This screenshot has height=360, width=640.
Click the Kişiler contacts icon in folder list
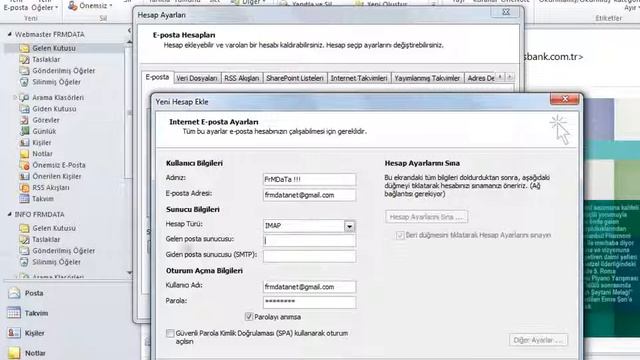(24, 142)
